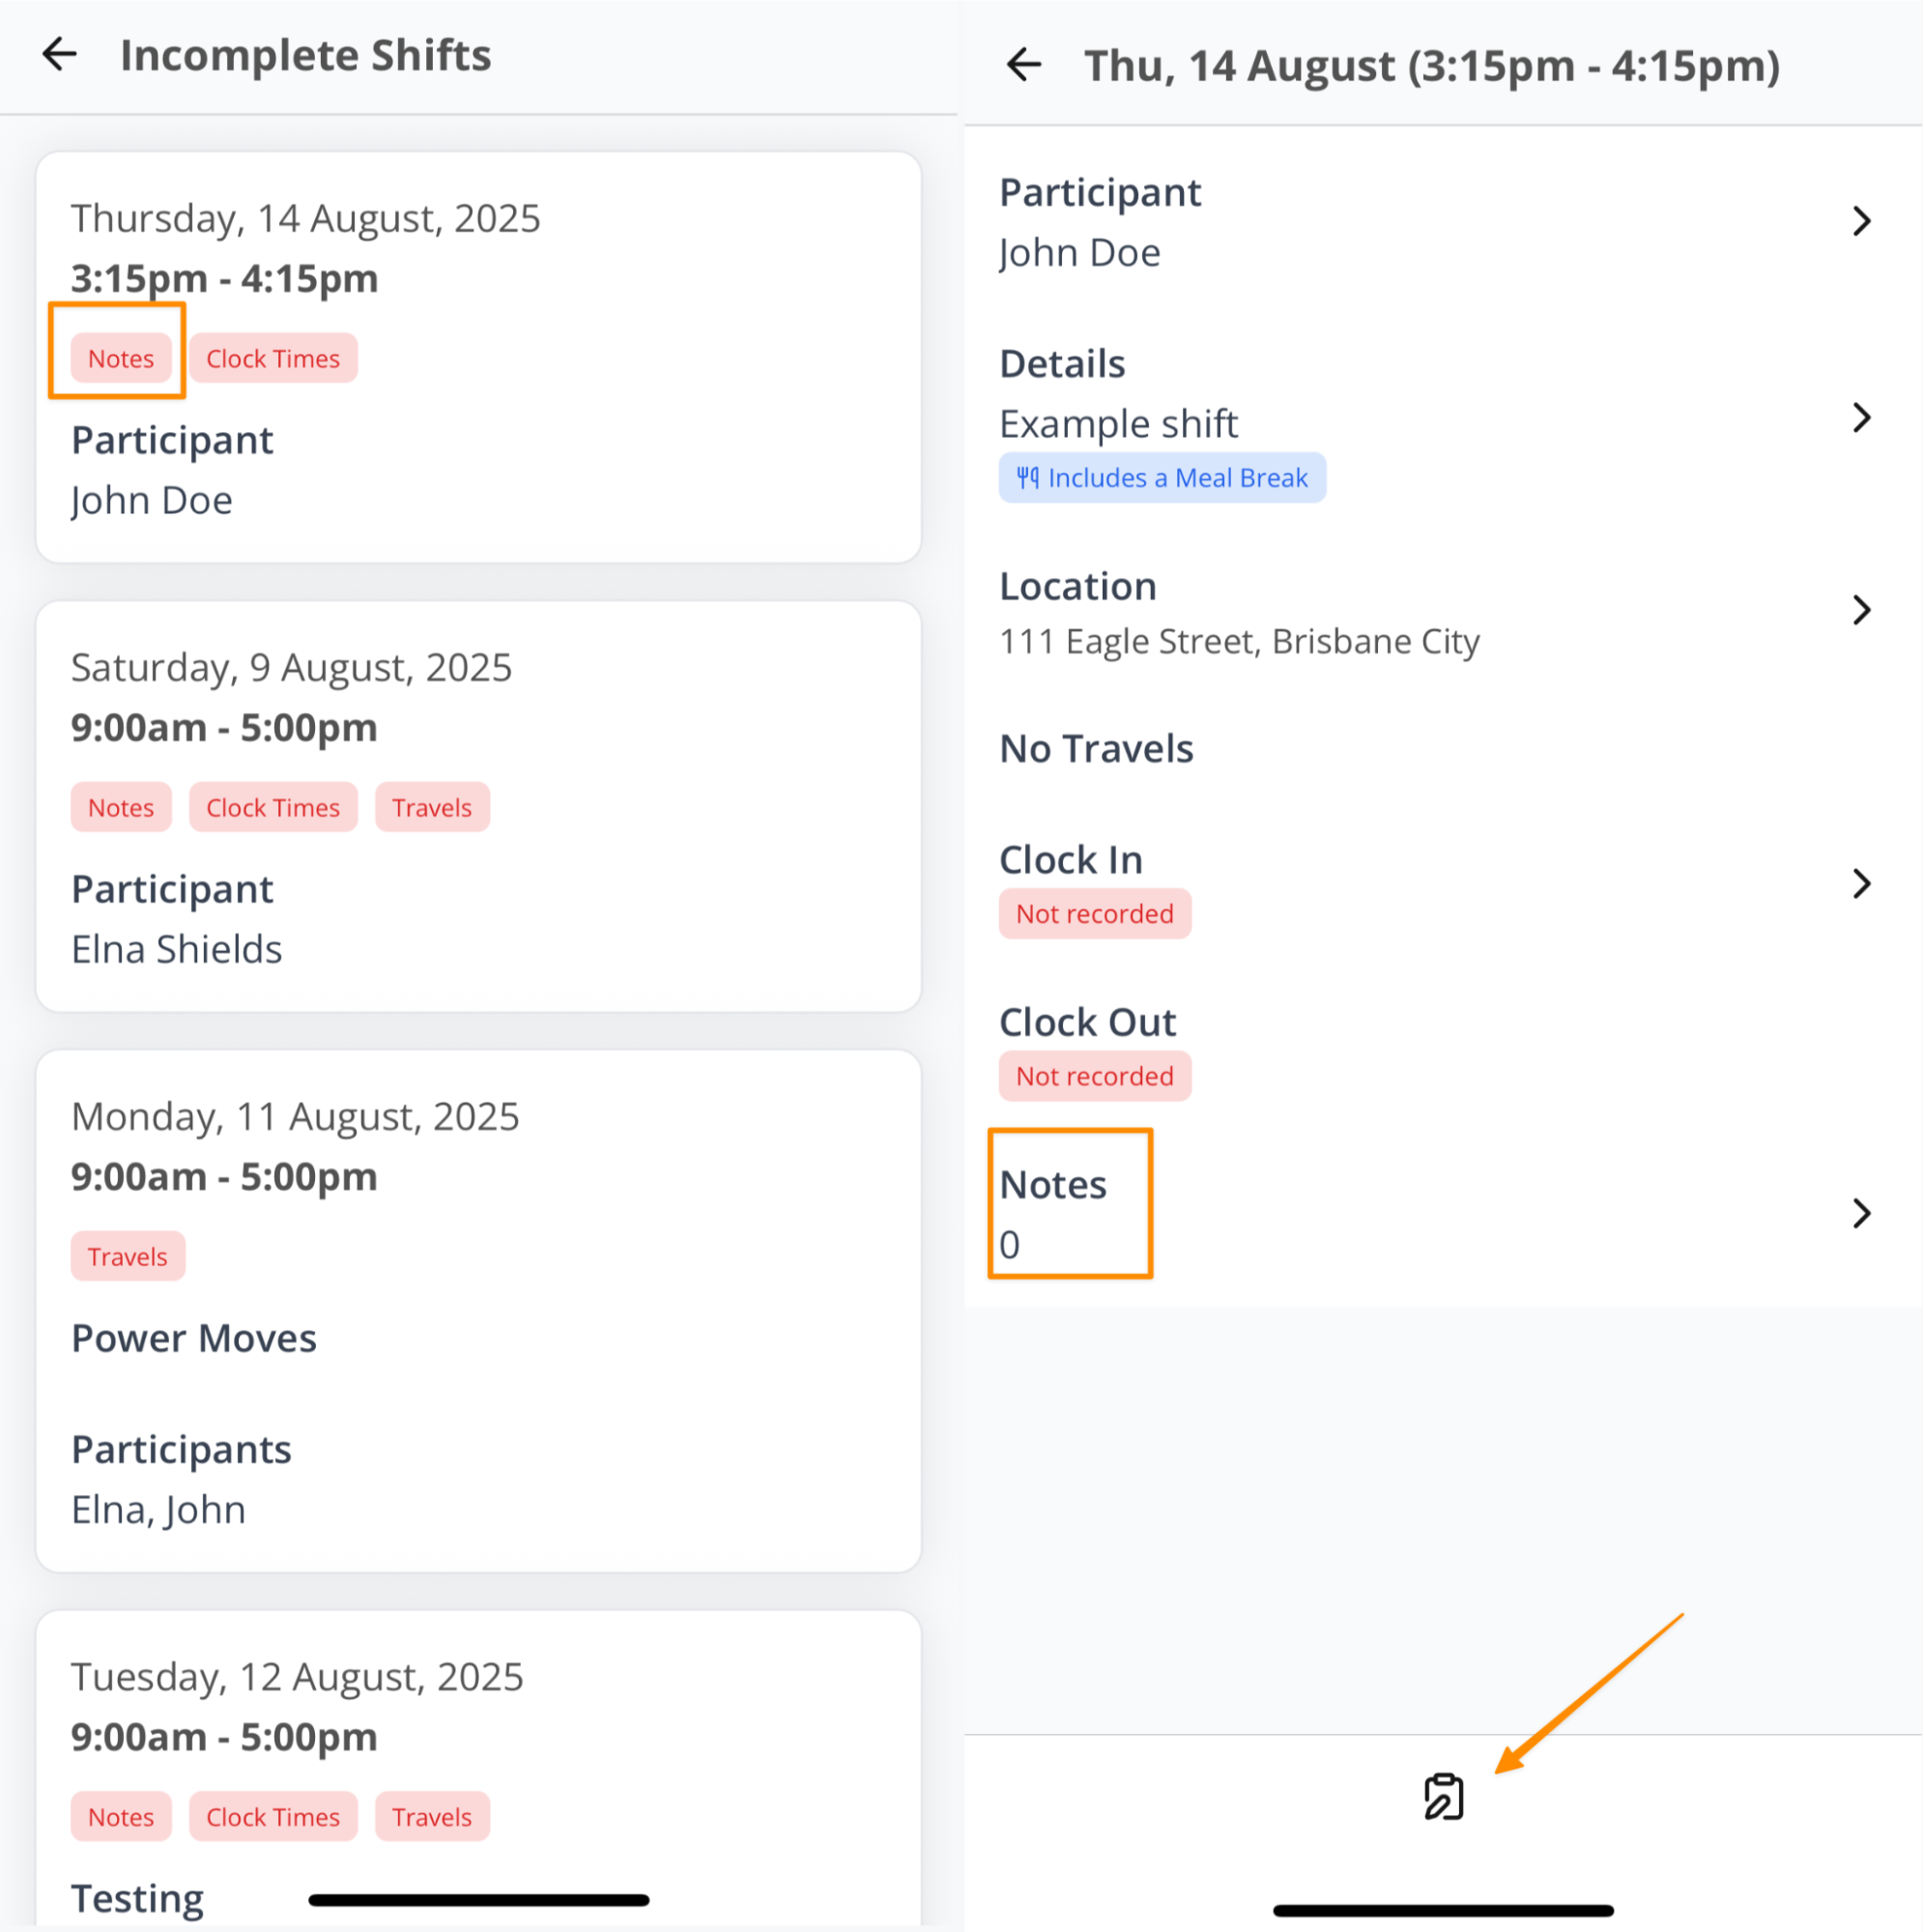
Task: Tap back arrow on Thu, 14 August shift
Action: click(1024, 65)
